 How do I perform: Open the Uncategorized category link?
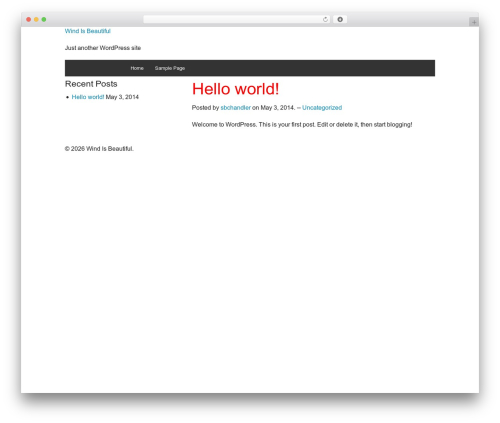coord(322,108)
